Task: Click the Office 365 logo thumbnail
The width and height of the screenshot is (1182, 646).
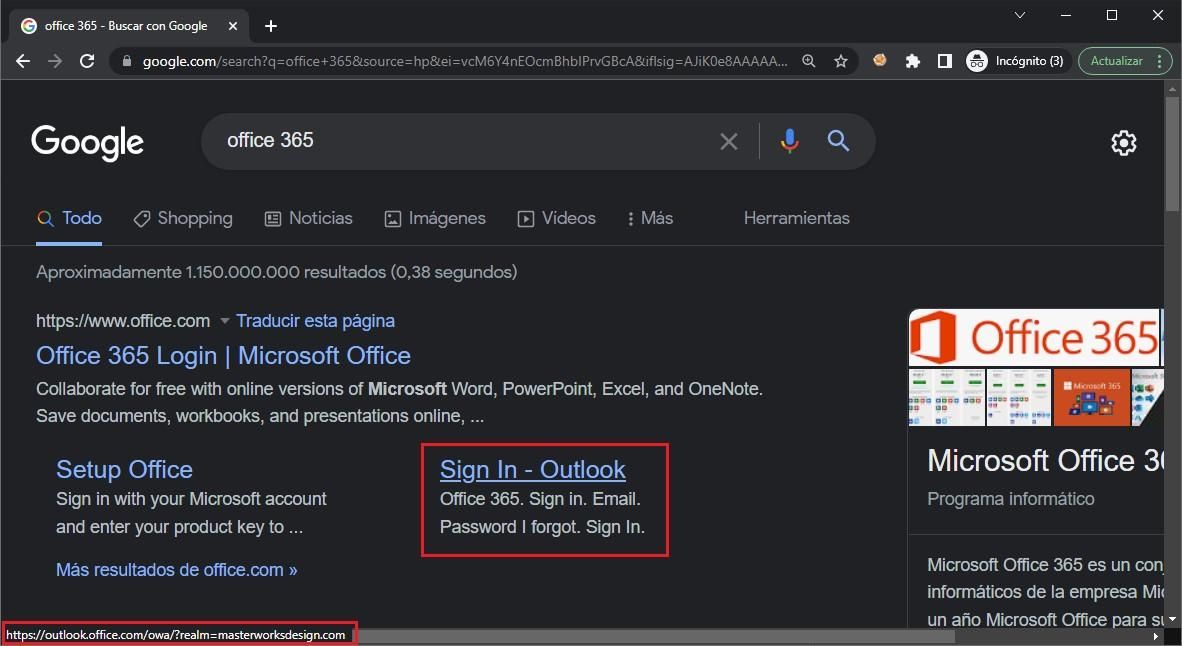Action: point(1035,338)
